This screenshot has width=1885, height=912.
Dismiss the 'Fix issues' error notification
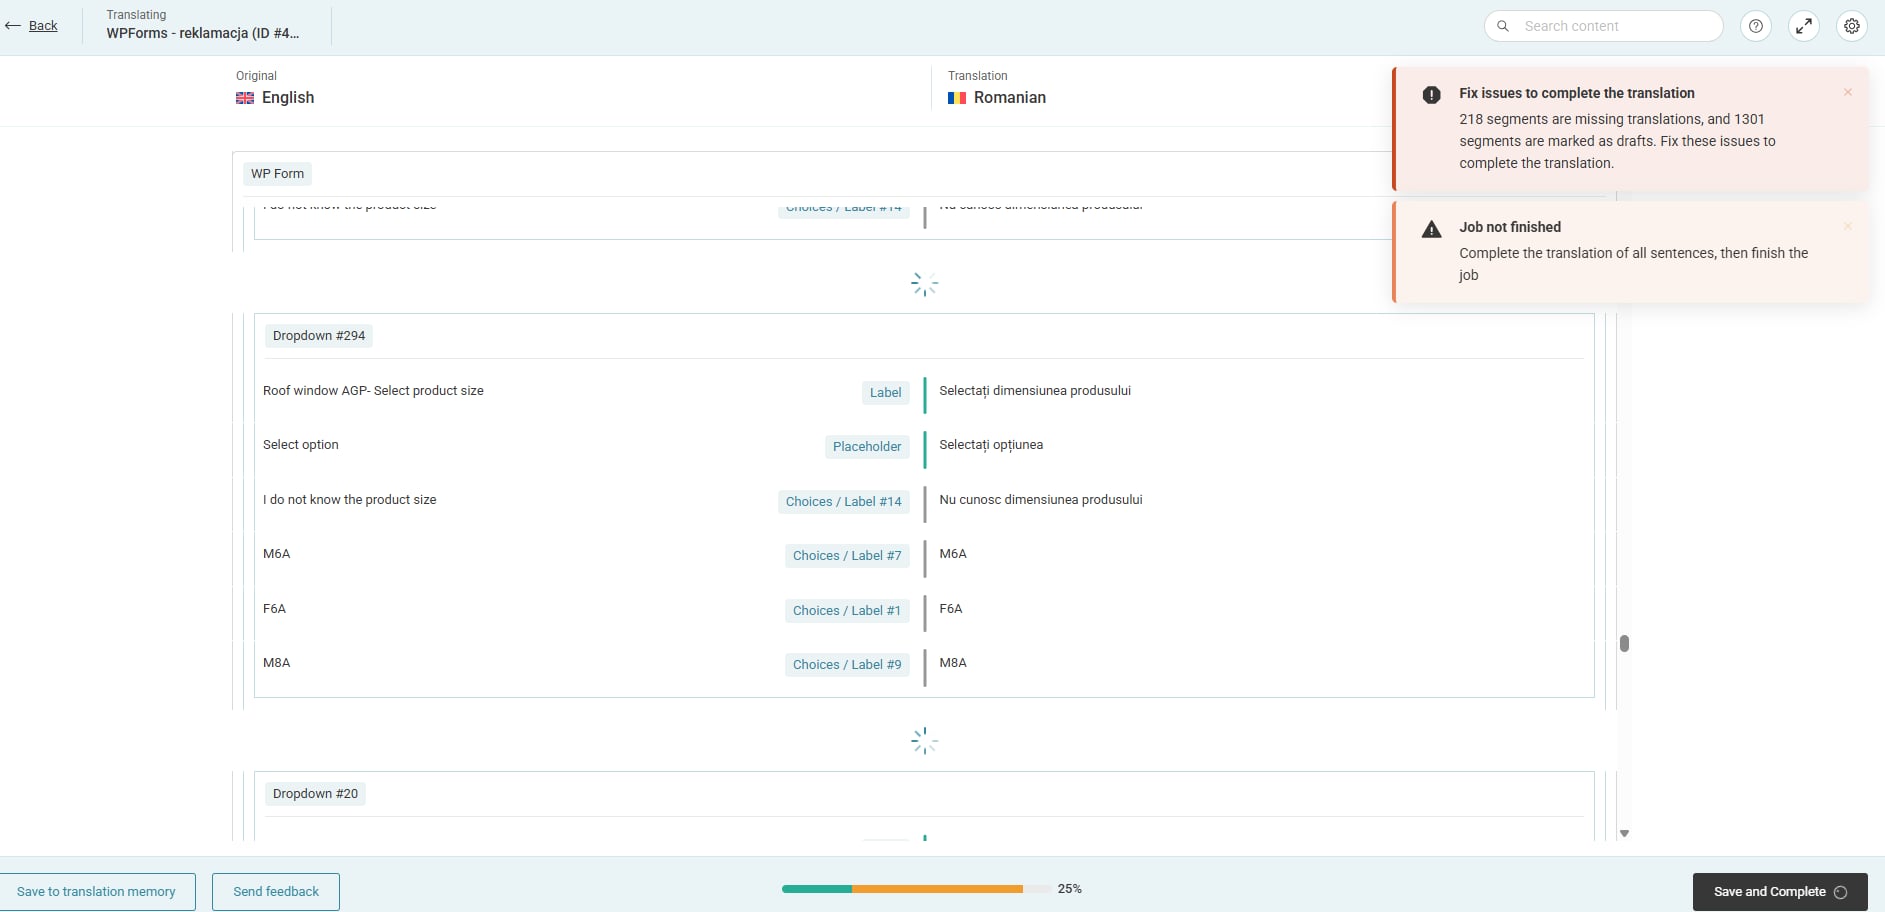[x=1848, y=92]
